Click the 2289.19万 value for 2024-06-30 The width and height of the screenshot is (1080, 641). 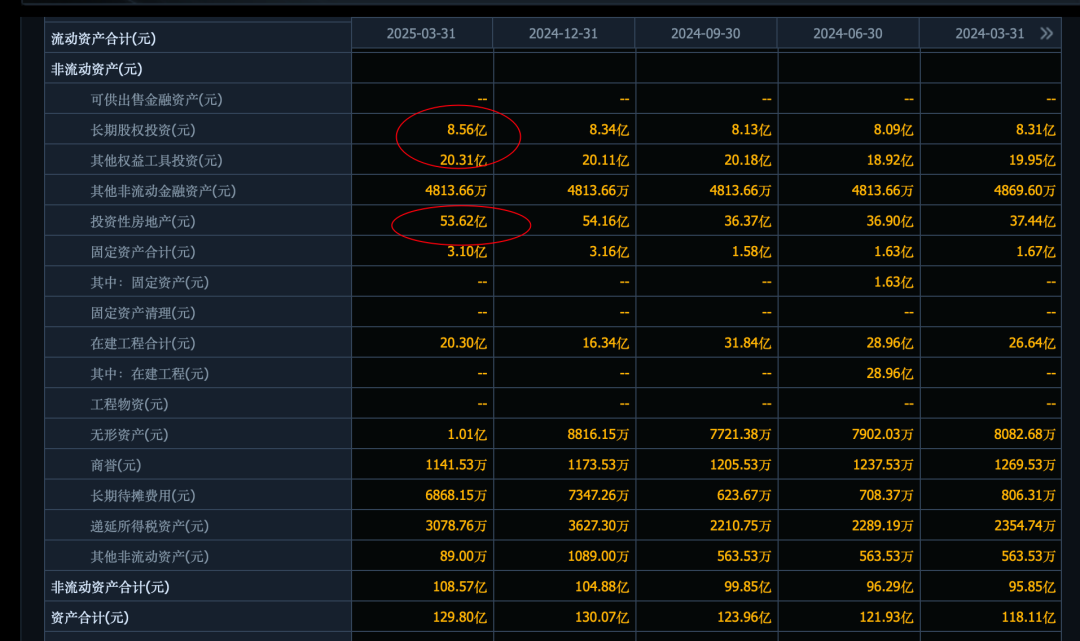(882, 525)
